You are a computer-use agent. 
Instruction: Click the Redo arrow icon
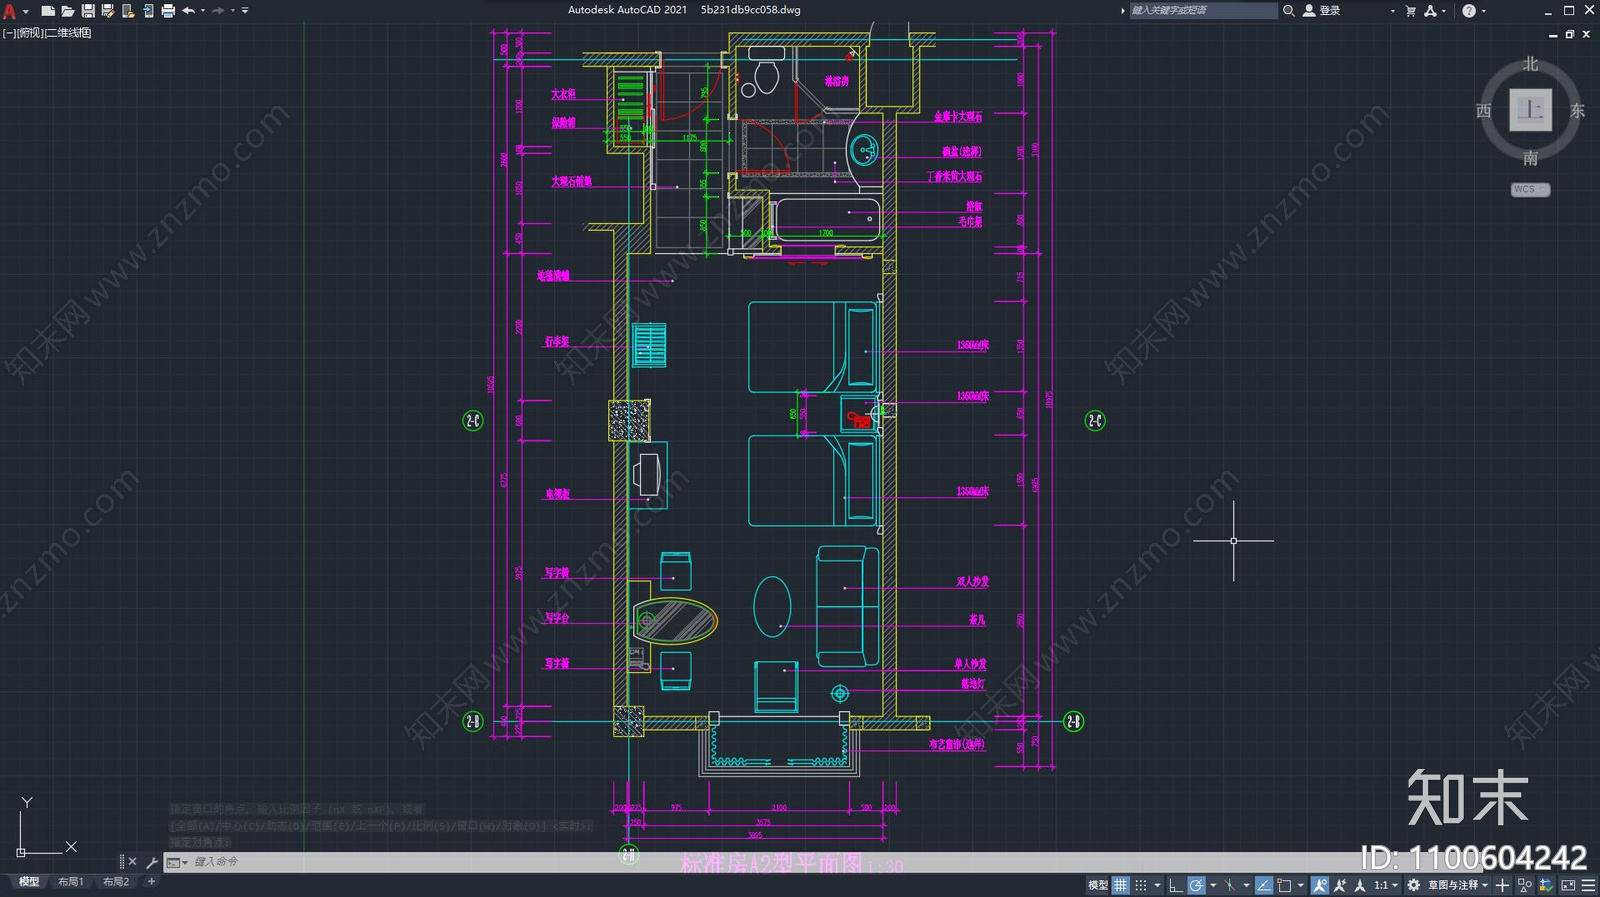(x=218, y=10)
